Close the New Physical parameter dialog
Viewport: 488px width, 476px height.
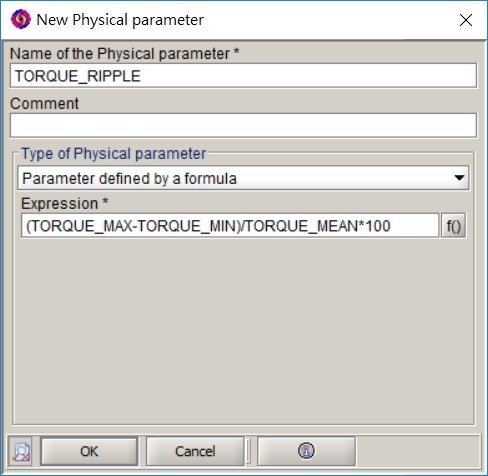pos(465,20)
